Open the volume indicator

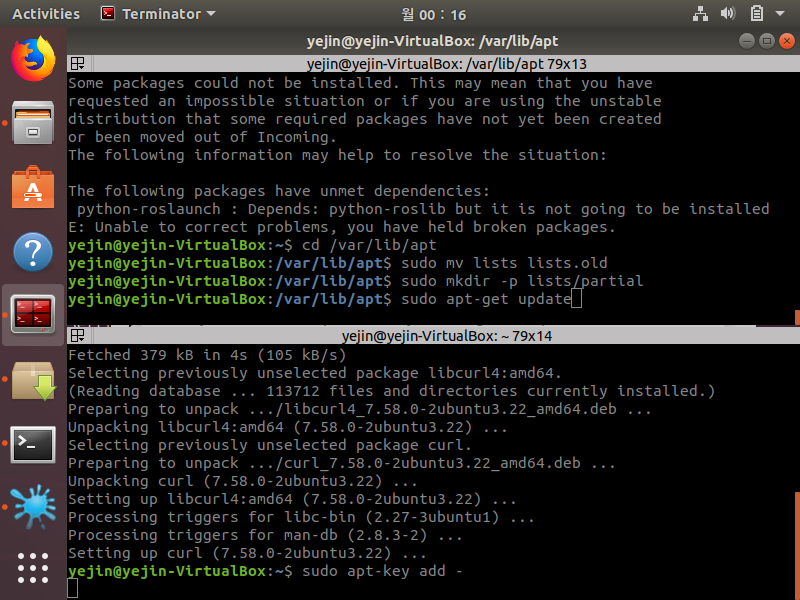click(x=728, y=14)
